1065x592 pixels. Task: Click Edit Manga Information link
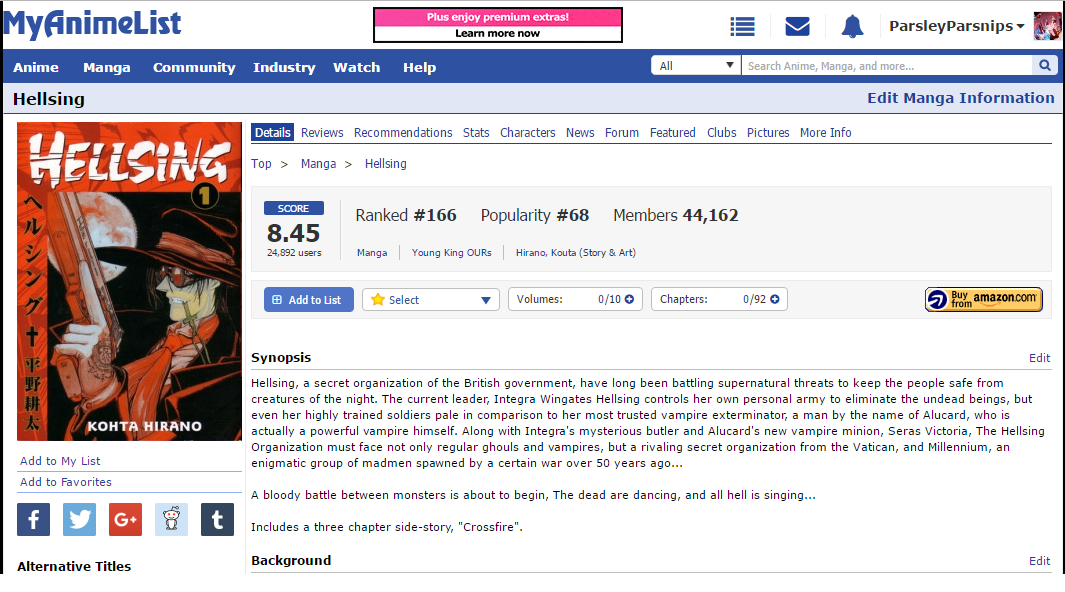(960, 98)
